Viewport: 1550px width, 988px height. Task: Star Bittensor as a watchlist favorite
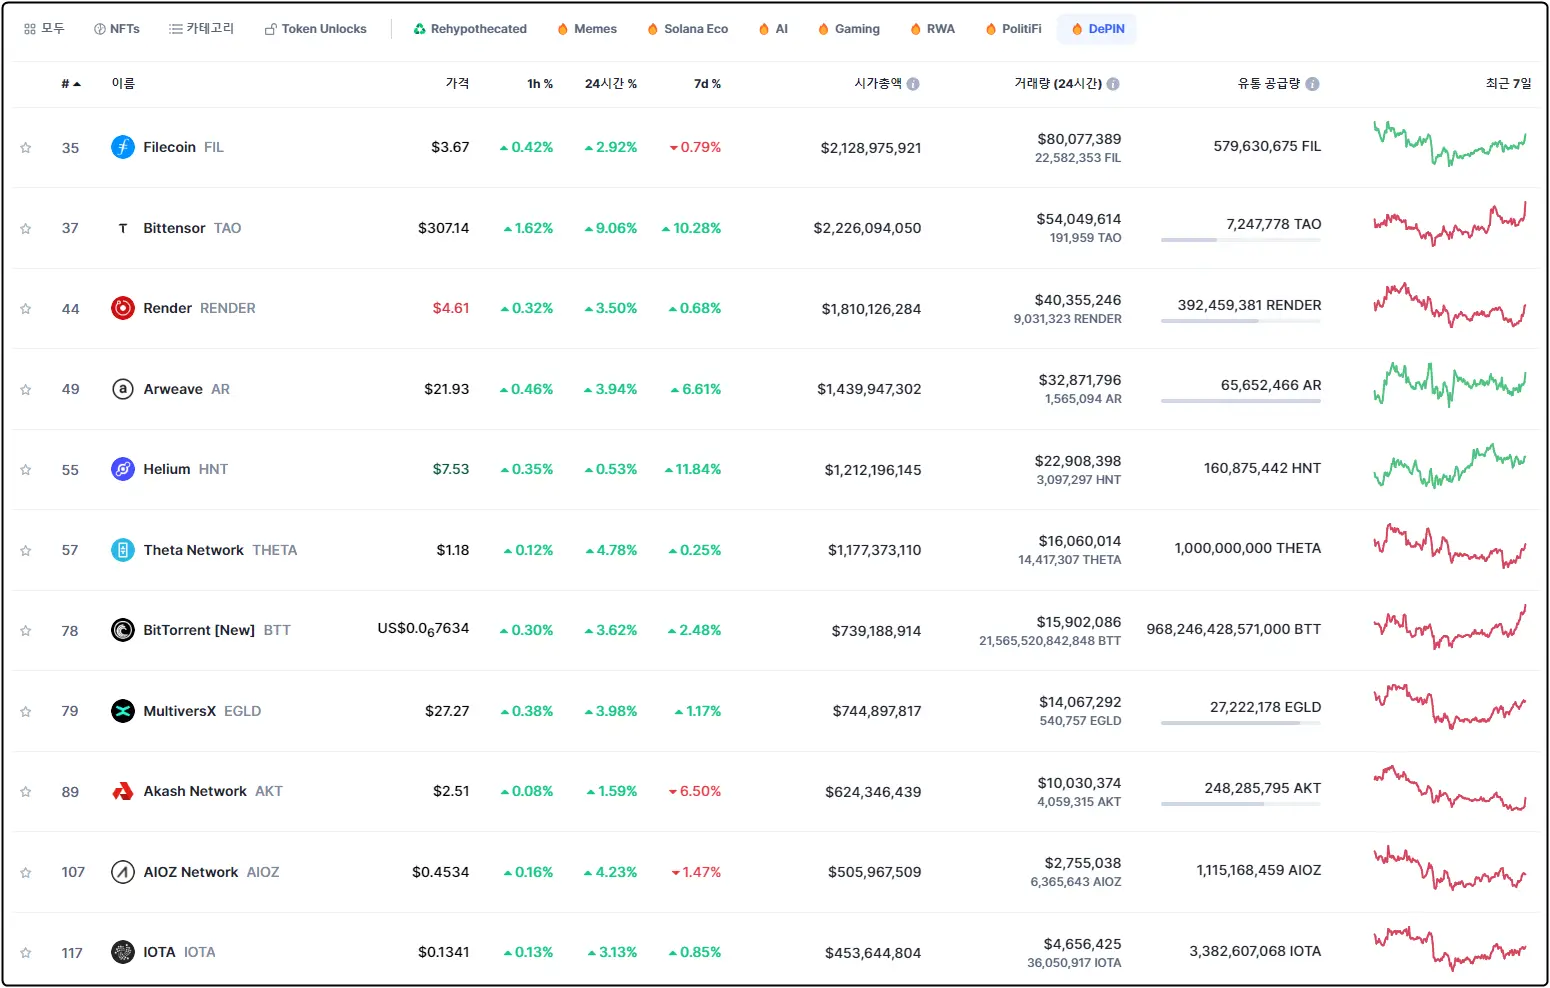26,229
